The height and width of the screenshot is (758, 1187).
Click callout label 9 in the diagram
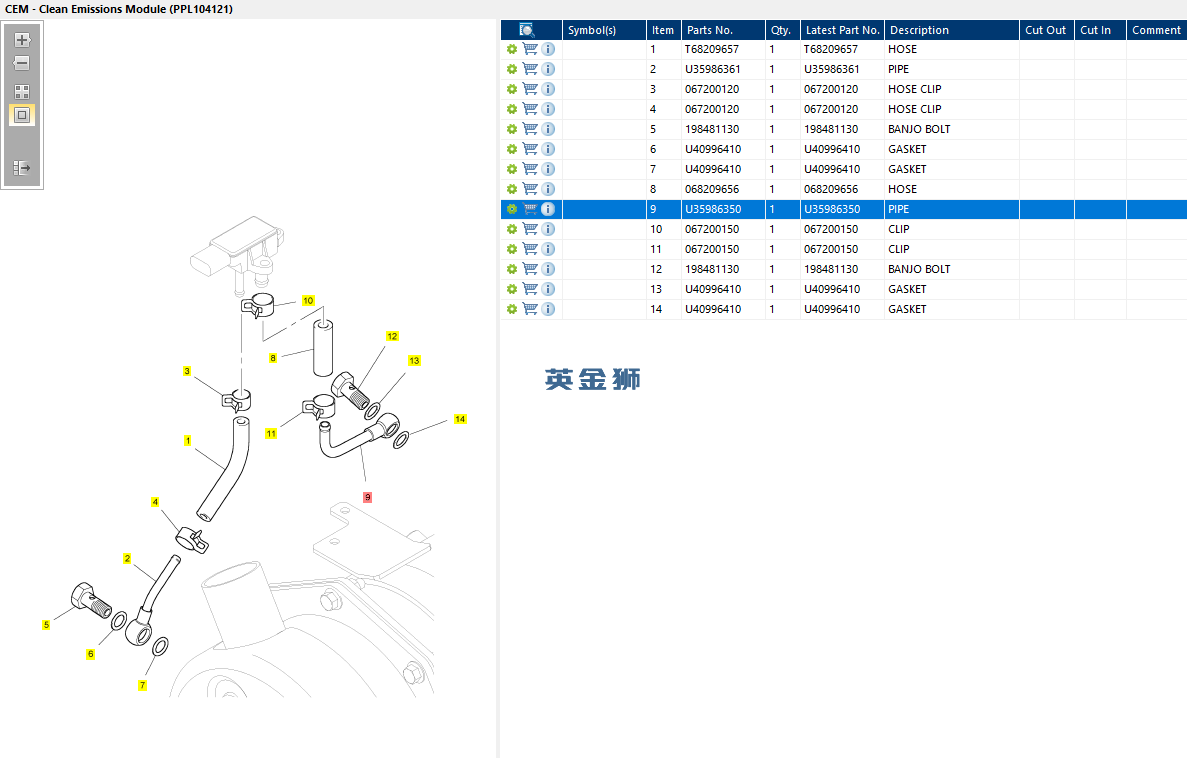point(368,497)
